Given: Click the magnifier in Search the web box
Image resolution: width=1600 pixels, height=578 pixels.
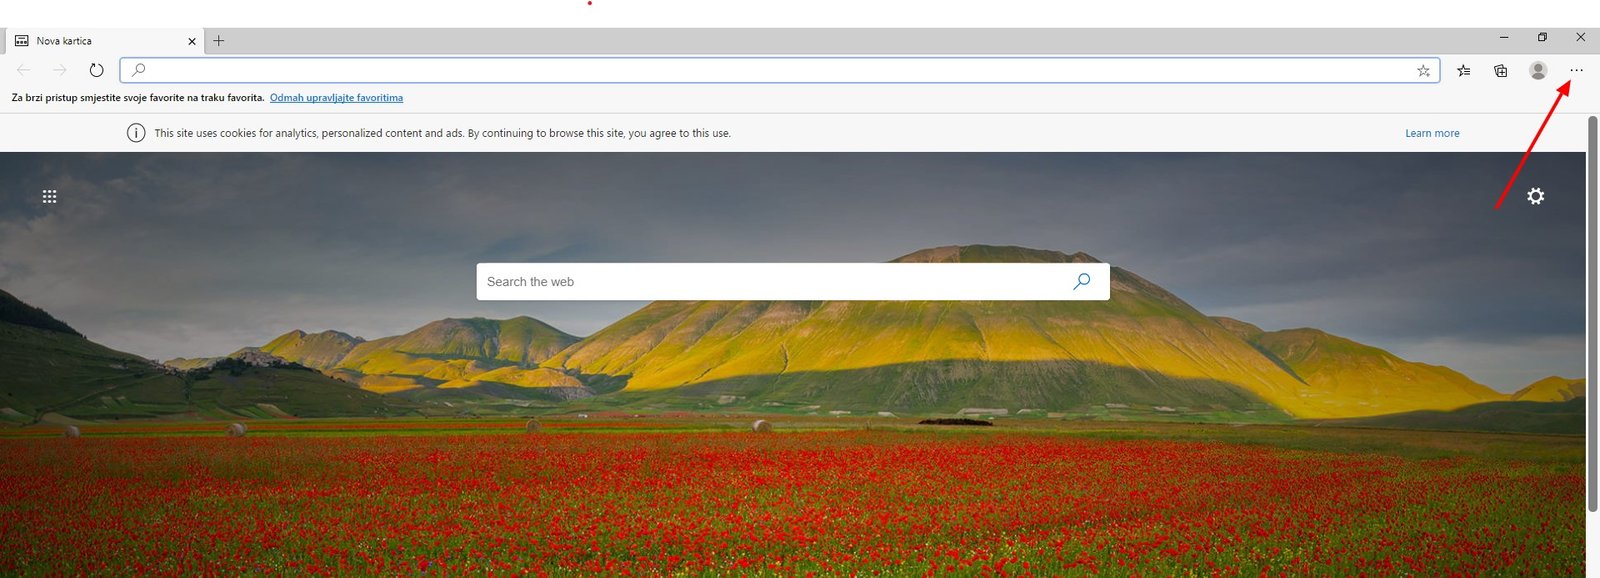Looking at the screenshot, I should pyautogui.click(x=1081, y=282).
